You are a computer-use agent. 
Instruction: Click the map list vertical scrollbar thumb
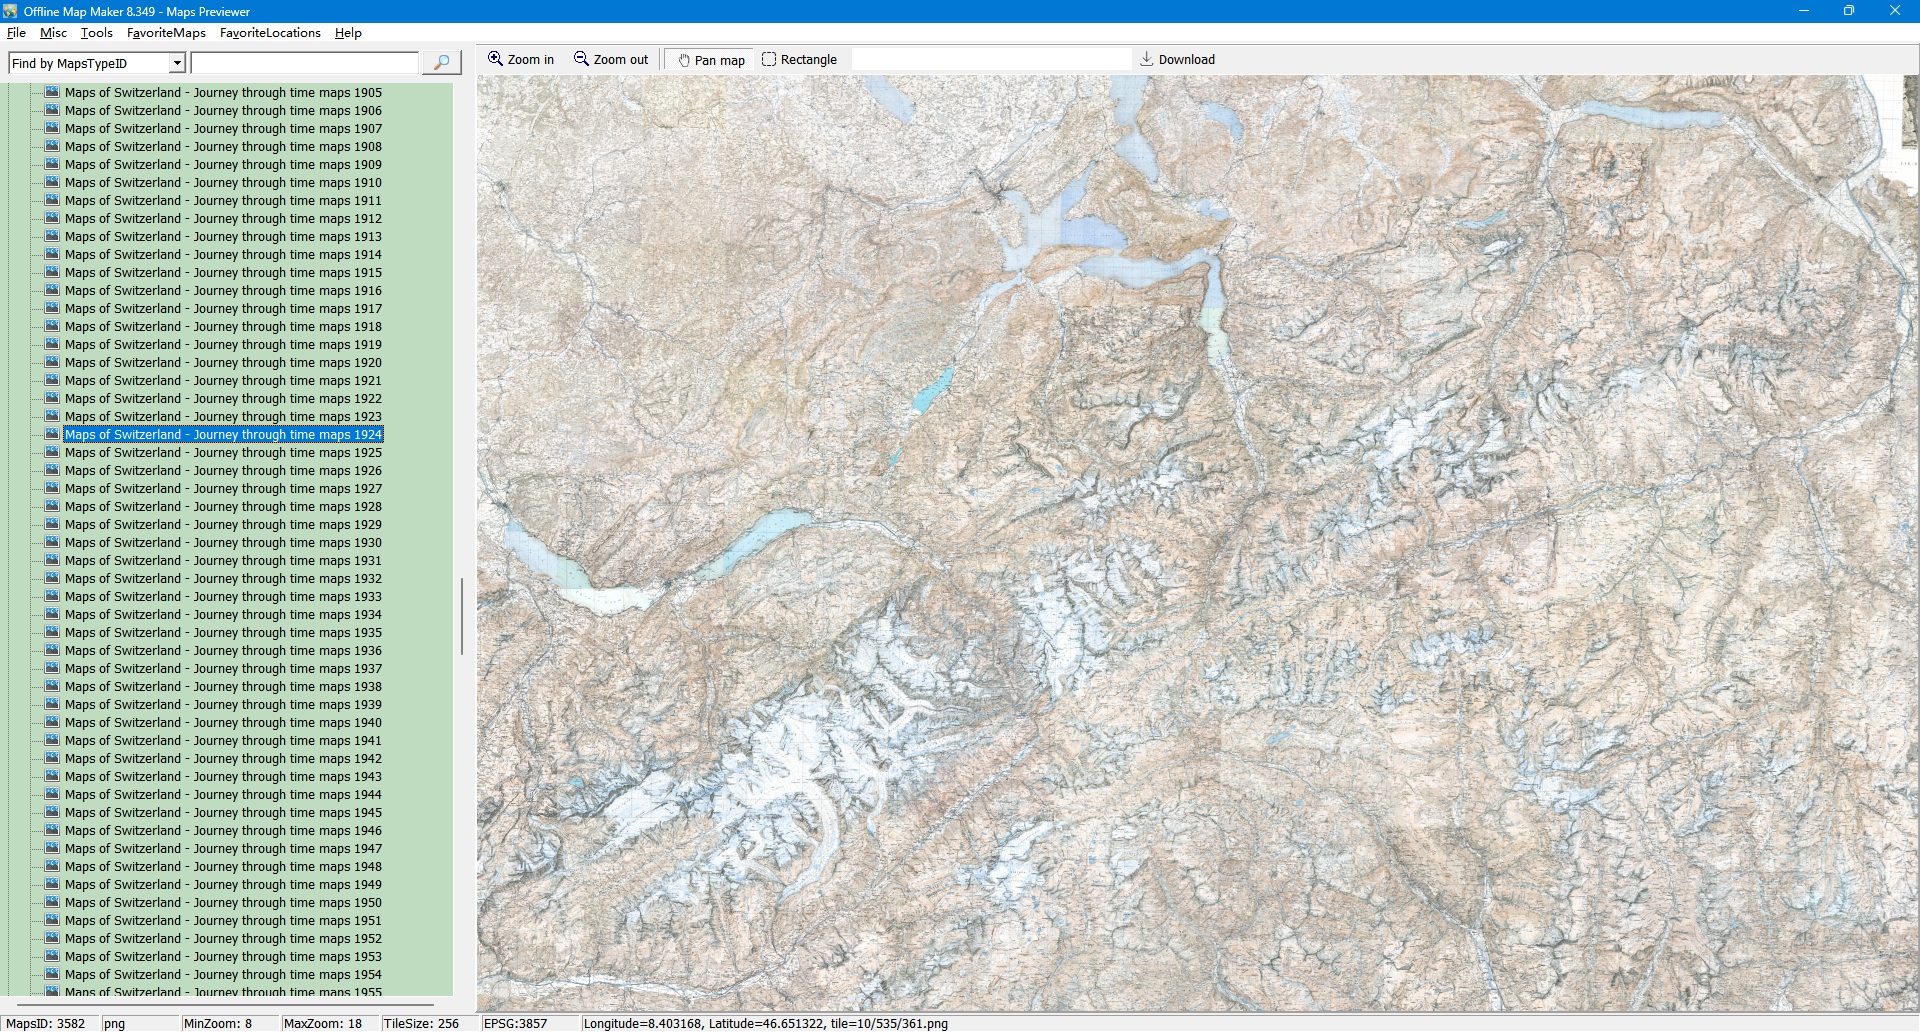pos(461,615)
